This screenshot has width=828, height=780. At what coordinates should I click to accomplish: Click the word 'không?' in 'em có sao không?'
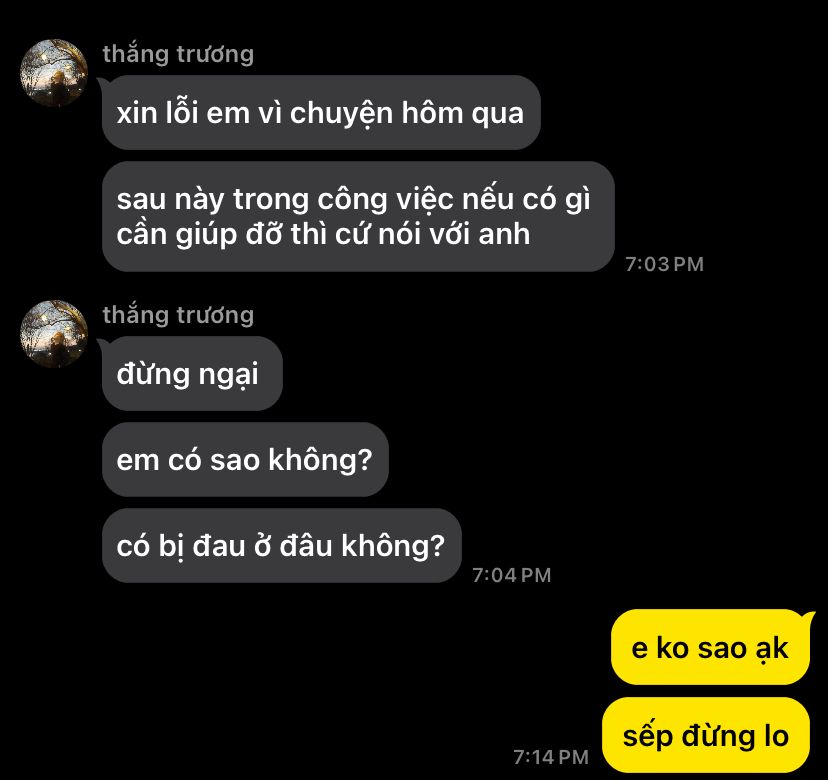321,459
